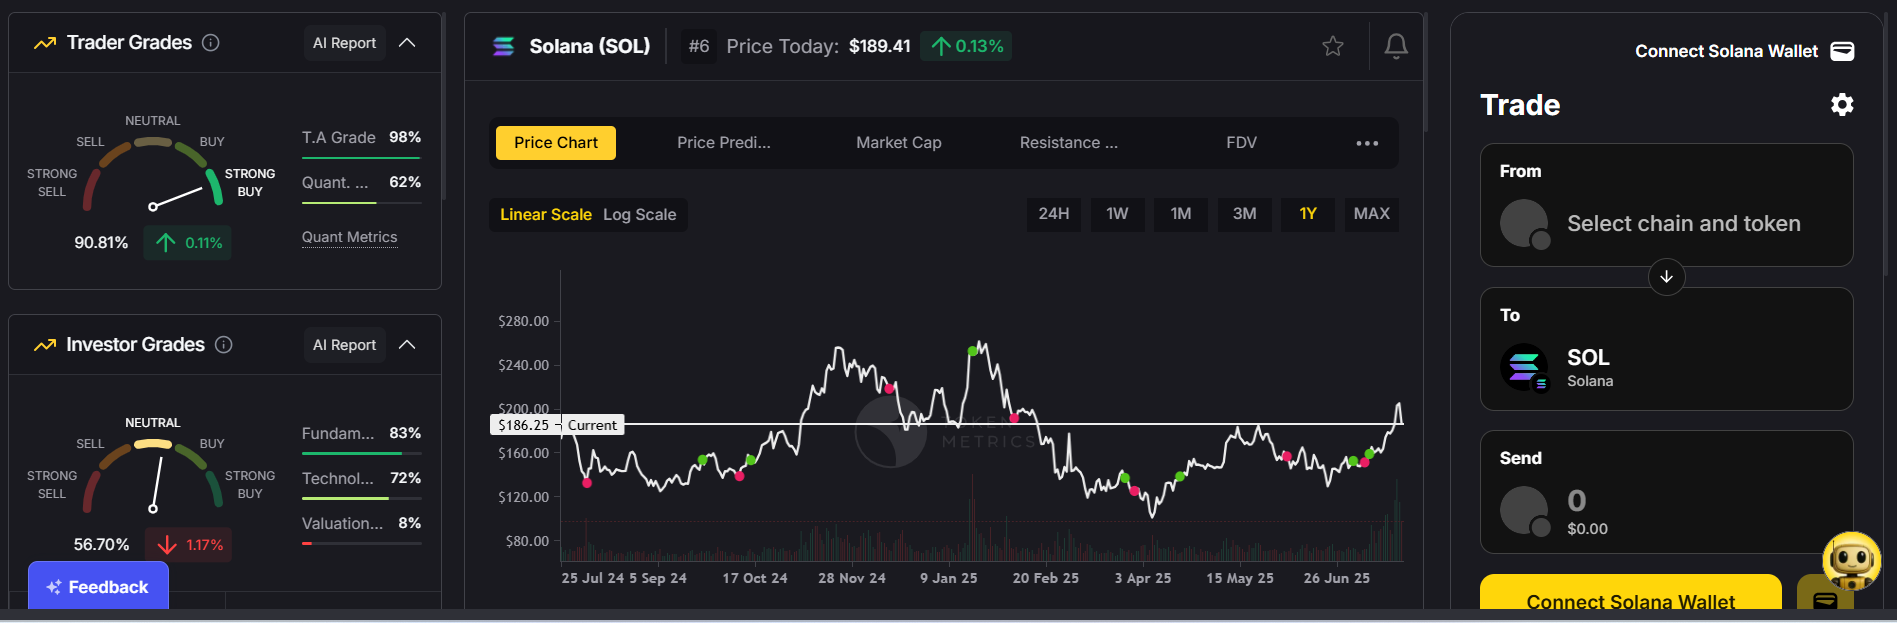Viewport: 1897px width, 623px height.
Task: Click the Trader Grades trend arrow icon
Action: coord(45,43)
